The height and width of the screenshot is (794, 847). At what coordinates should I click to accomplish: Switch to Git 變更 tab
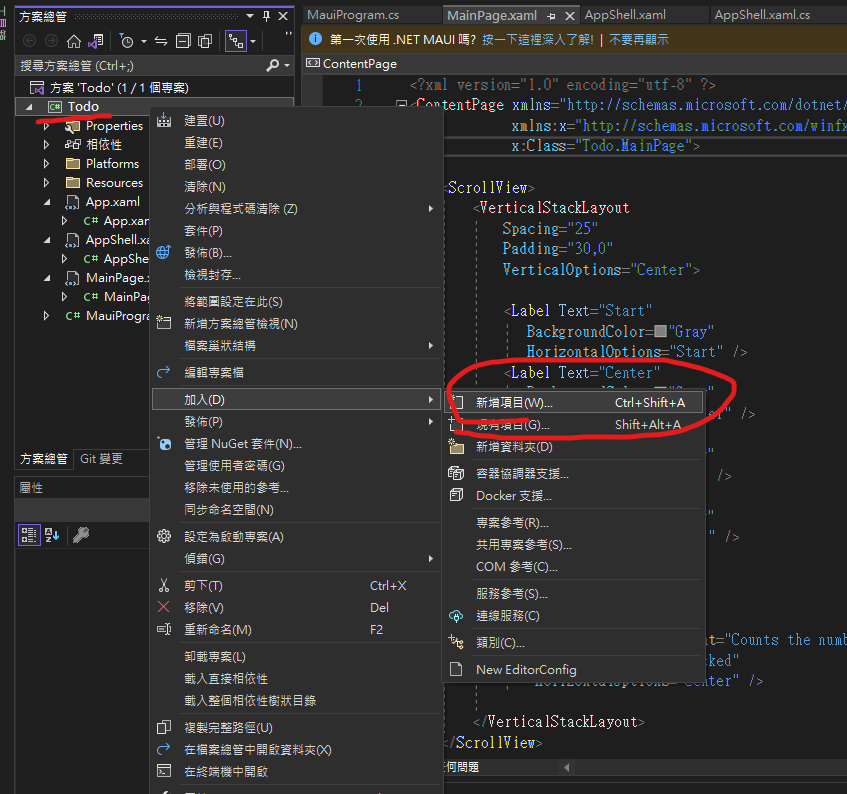tap(102, 459)
